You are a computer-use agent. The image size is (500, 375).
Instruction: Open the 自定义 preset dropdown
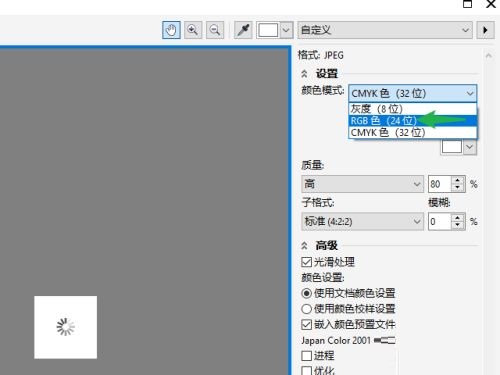point(385,30)
